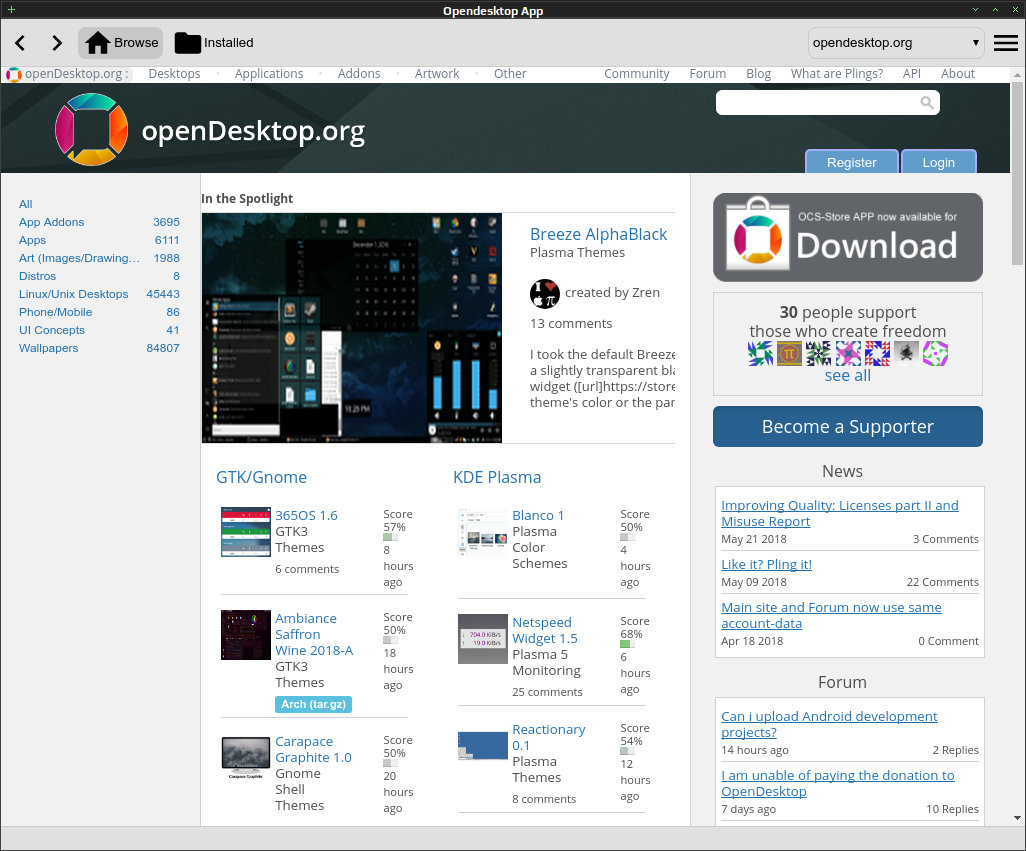Open the Applications menu
This screenshot has height=851, width=1026.
pyautogui.click(x=269, y=74)
